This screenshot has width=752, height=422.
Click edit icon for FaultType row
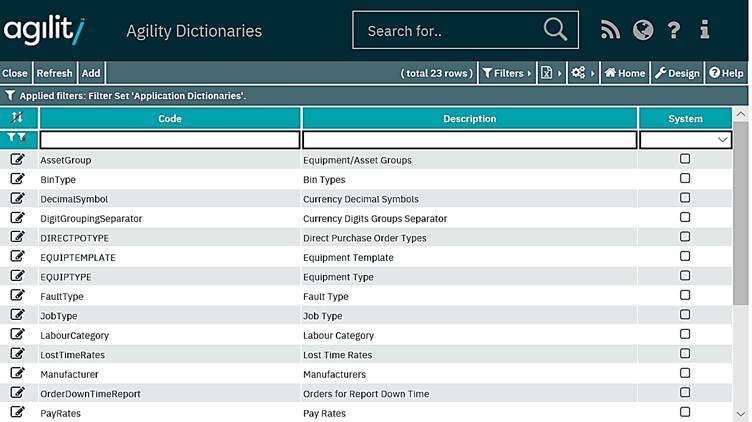pos(17,296)
